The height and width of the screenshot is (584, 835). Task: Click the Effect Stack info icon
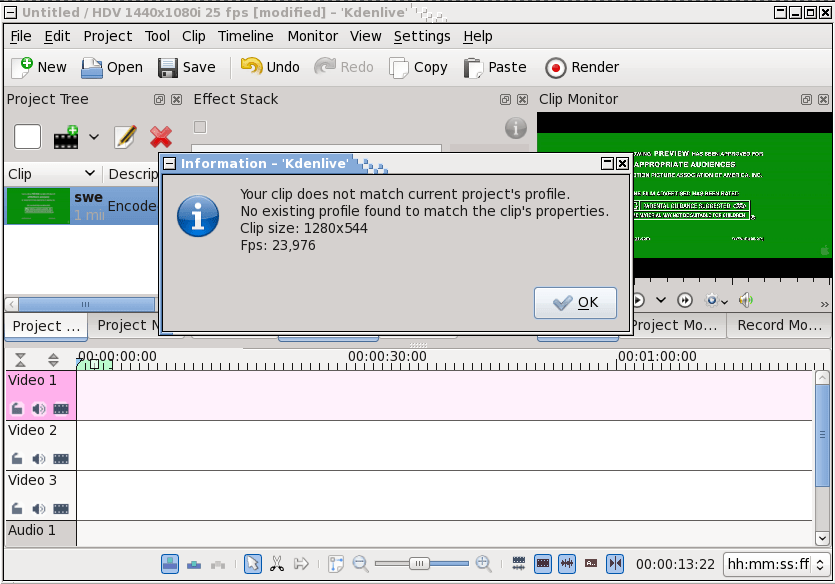515,128
